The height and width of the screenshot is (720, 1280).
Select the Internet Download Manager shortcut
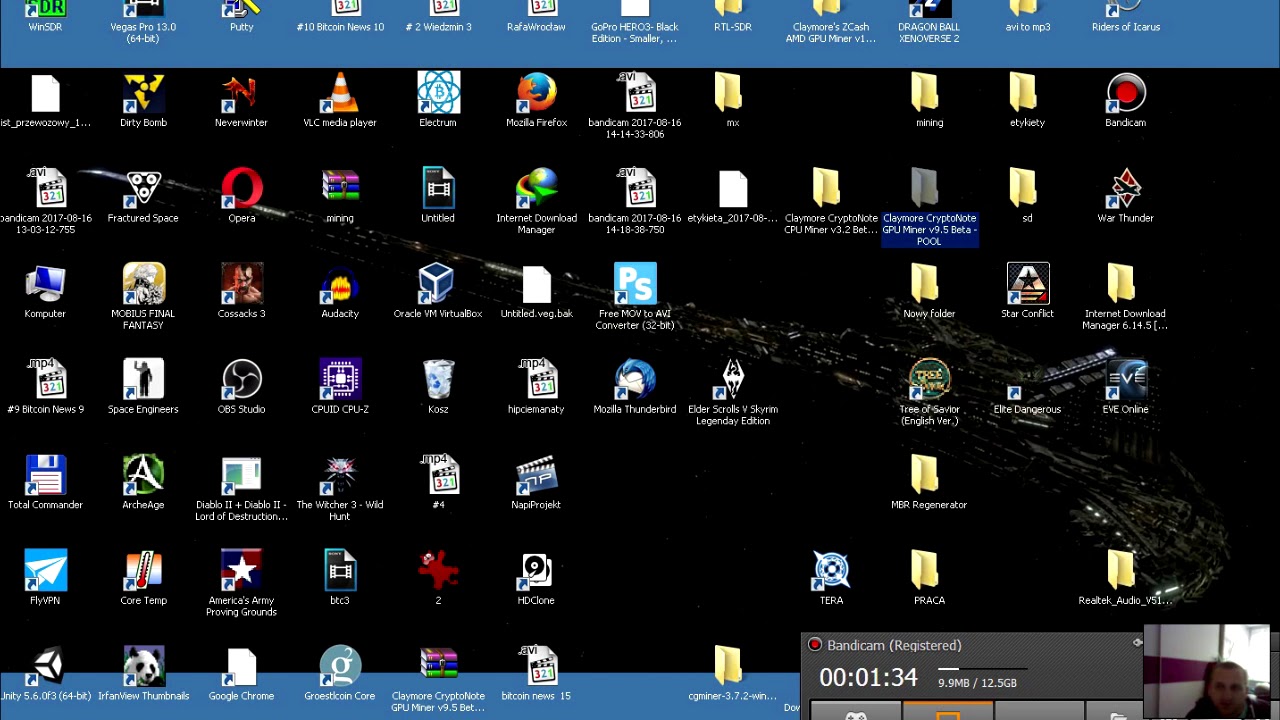[x=536, y=190]
